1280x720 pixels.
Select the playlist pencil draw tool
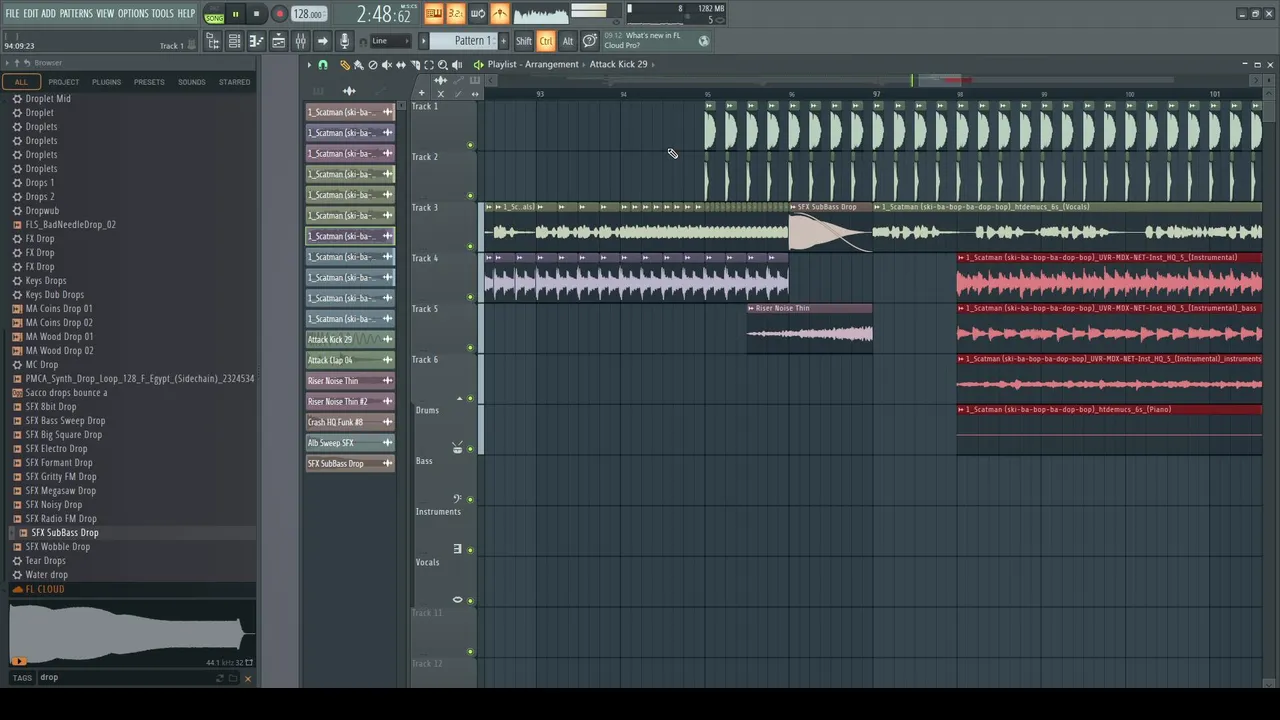pos(344,65)
